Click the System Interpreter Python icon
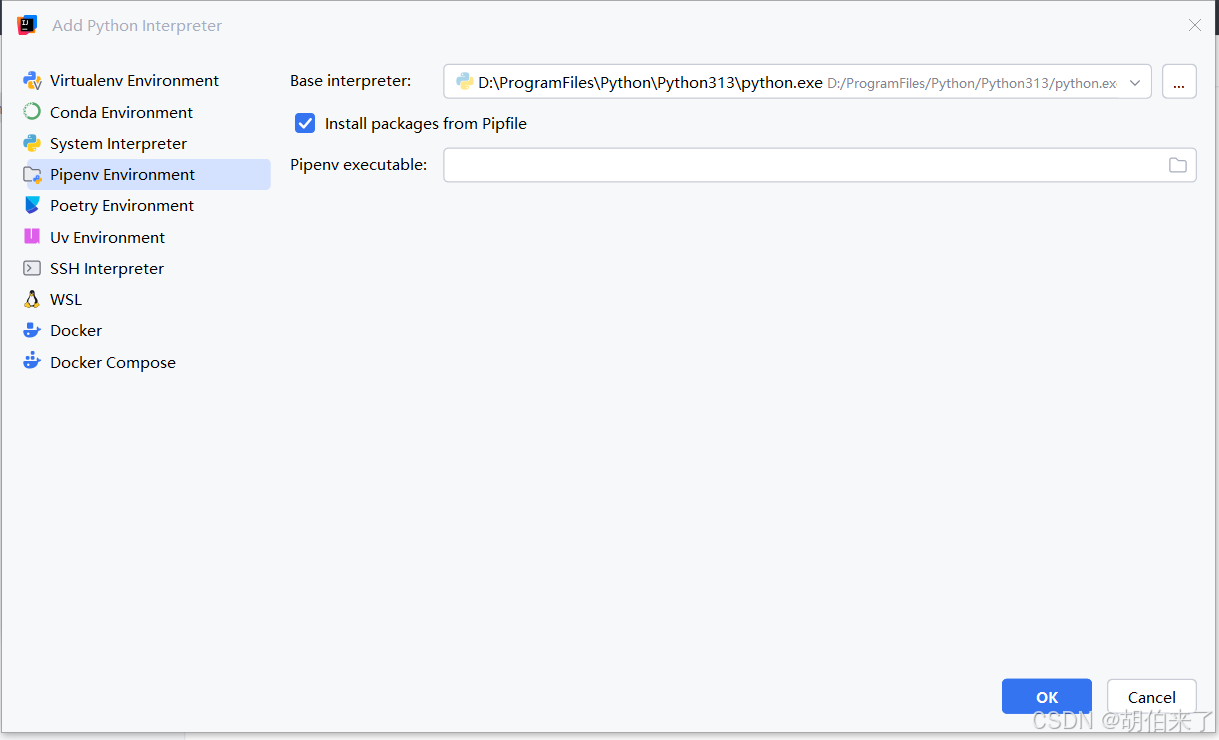The height and width of the screenshot is (740, 1219). click(x=32, y=143)
